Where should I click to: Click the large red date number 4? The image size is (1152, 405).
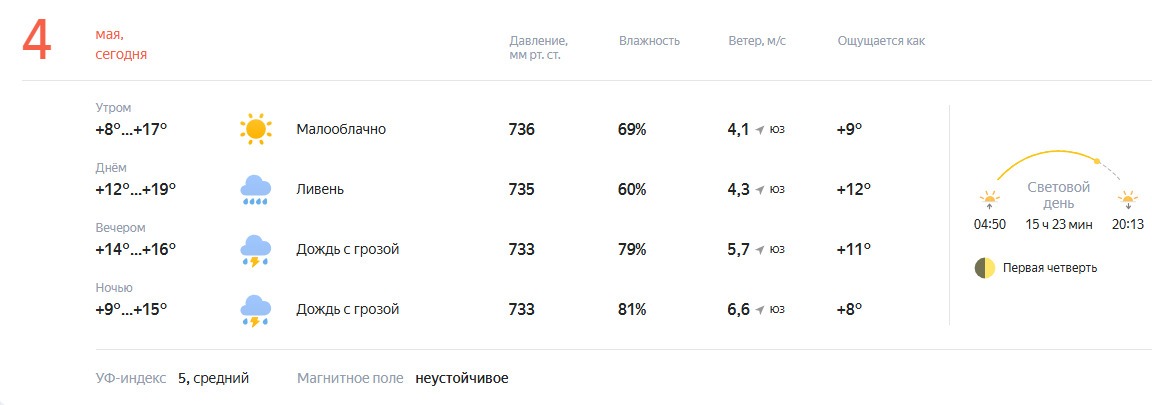(x=37, y=40)
